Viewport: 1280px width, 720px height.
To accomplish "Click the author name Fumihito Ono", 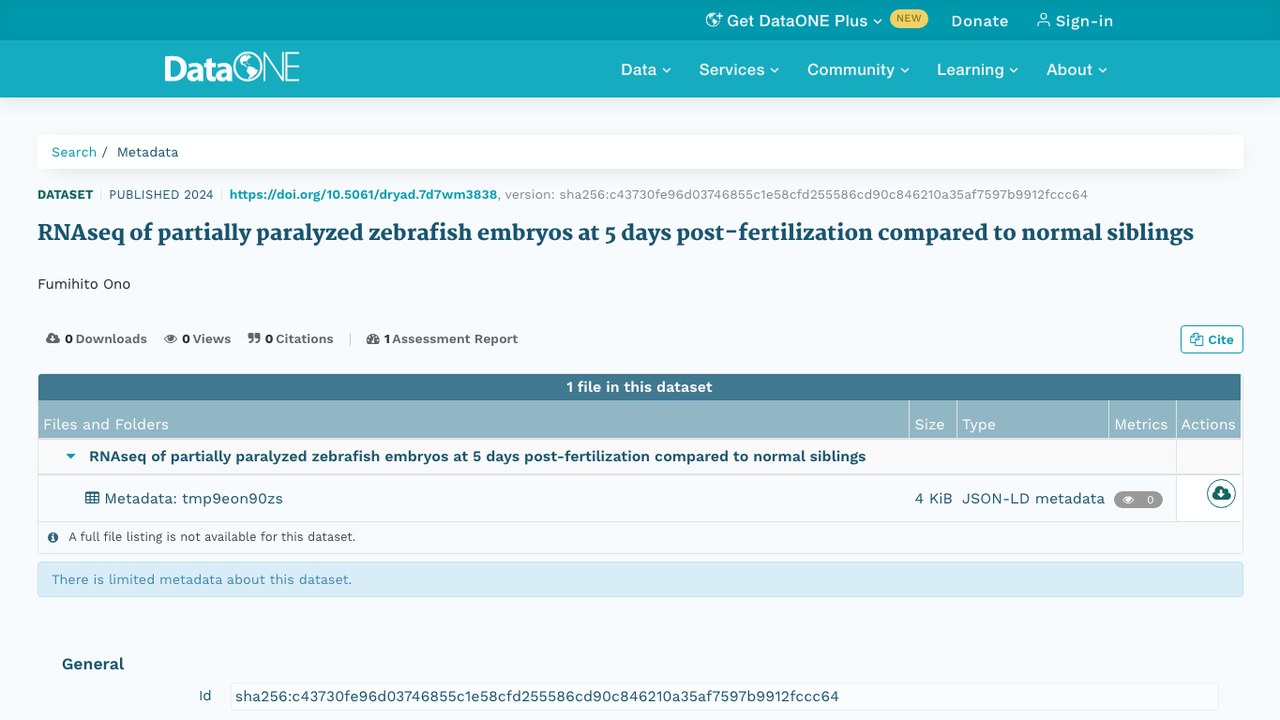I will click(84, 284).
